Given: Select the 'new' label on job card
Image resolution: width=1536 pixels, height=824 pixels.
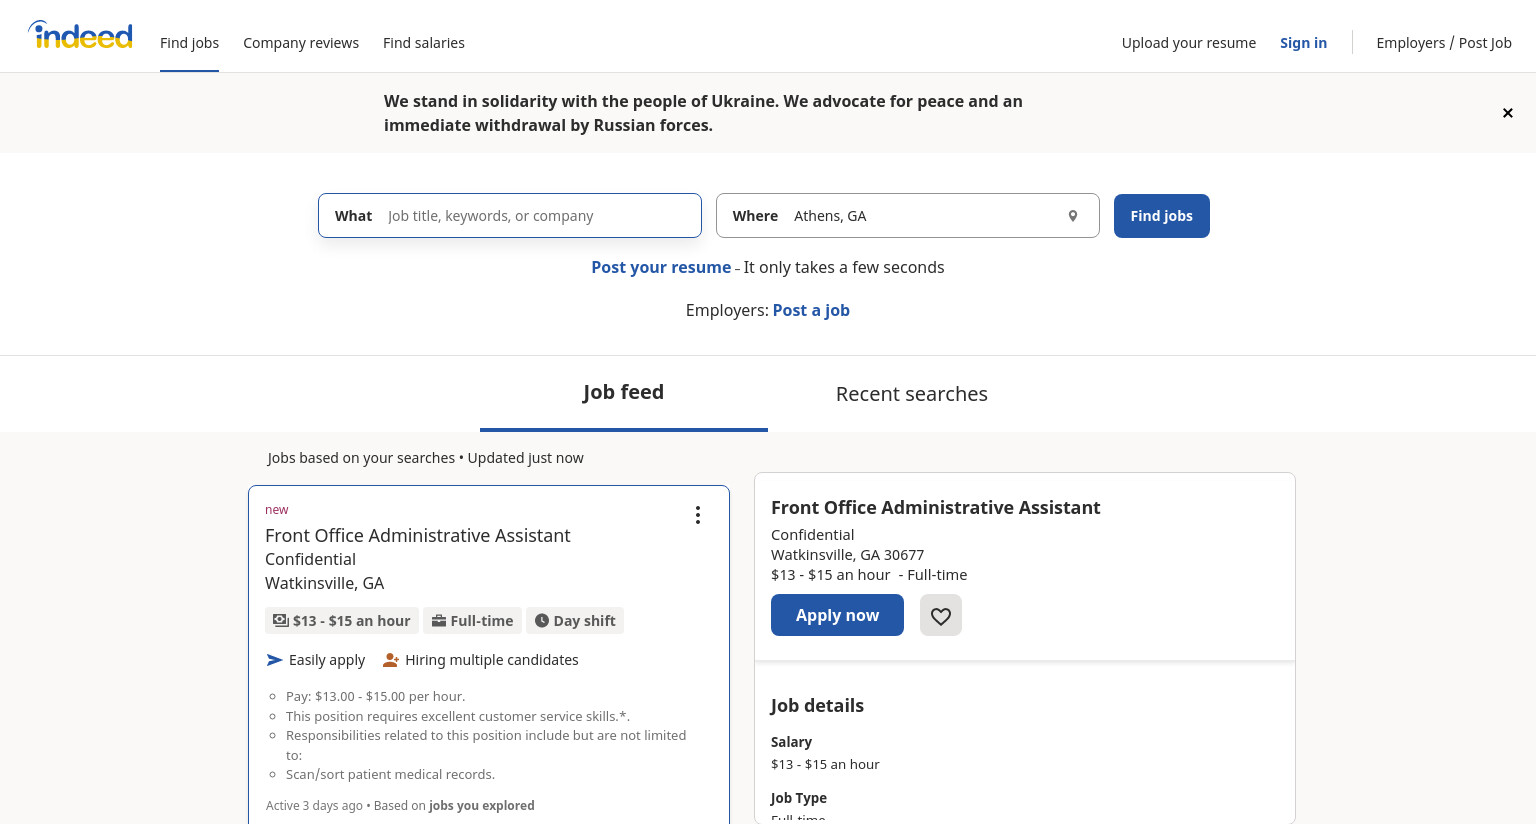Looking at the screenshot, I should point(277,510).
